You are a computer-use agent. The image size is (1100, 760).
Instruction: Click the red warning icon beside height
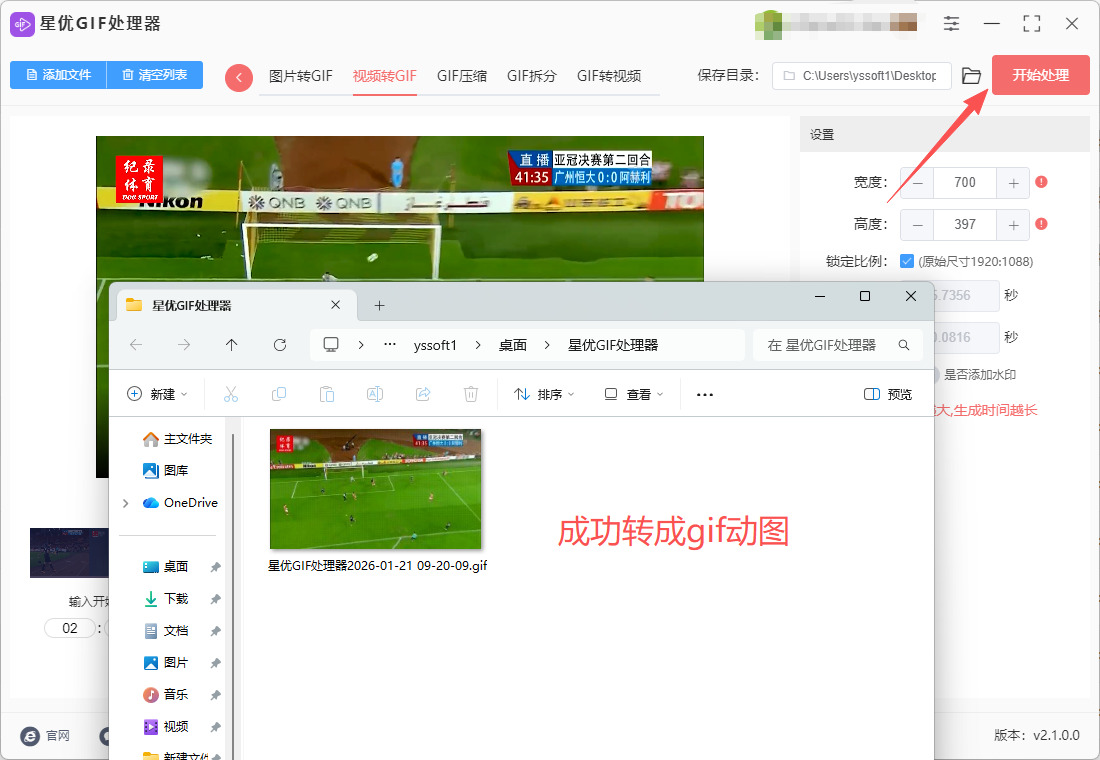pos(1041,224)
